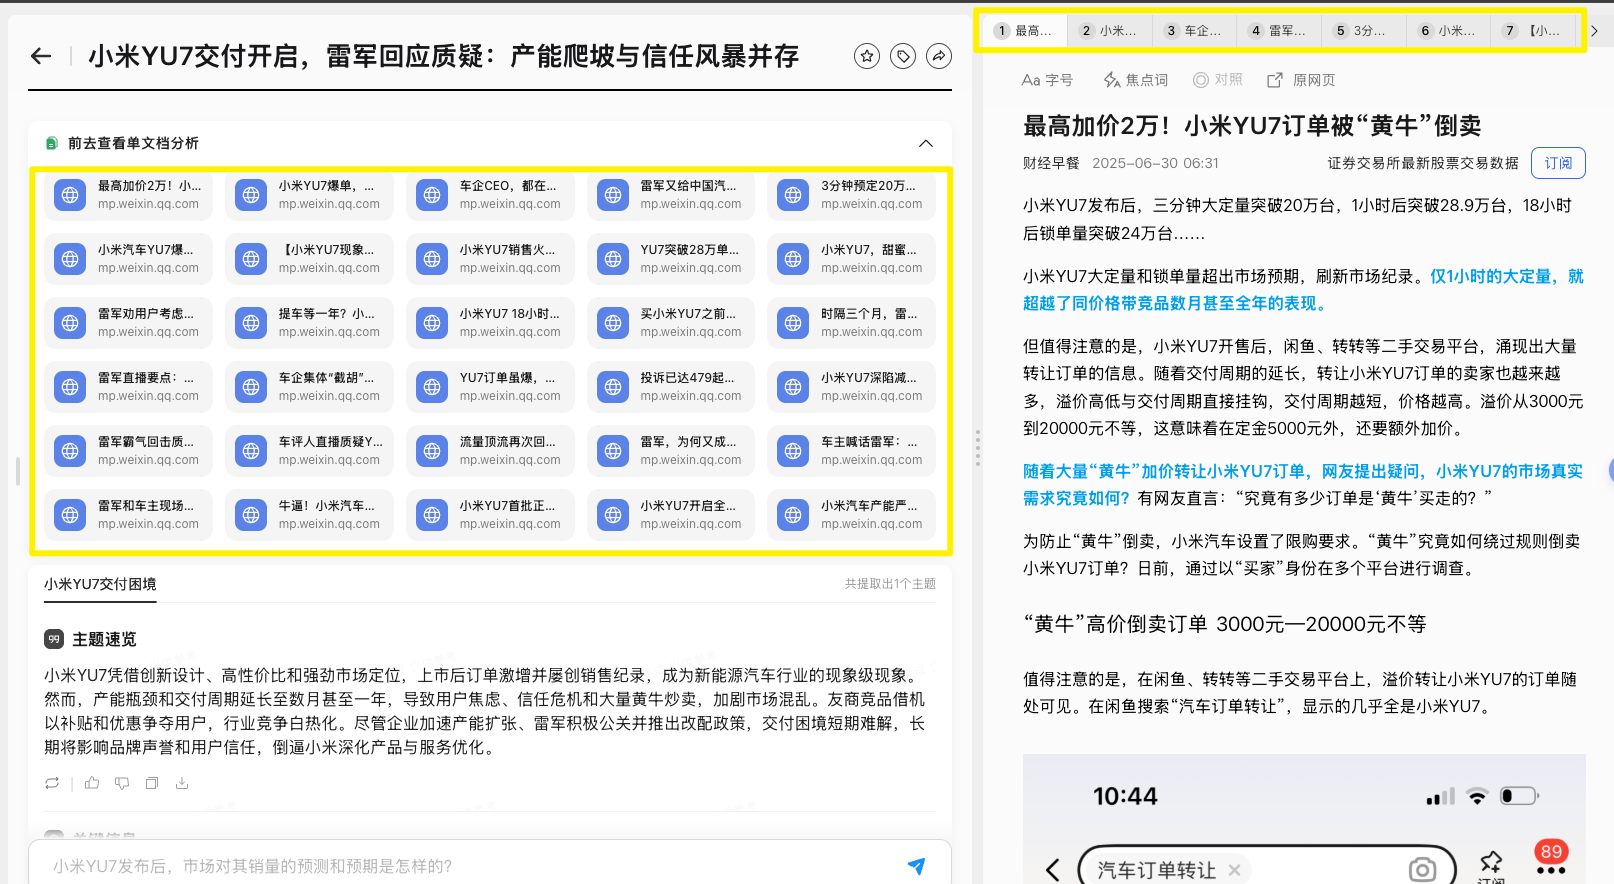Click globe icon of 雷军又给中国汽 card
1614x884 pixels.
(613, 195)
